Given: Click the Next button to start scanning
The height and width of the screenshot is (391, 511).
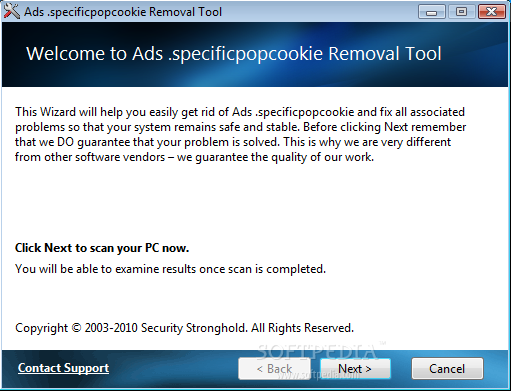Looking at the screenshot, I should point(355,369).
